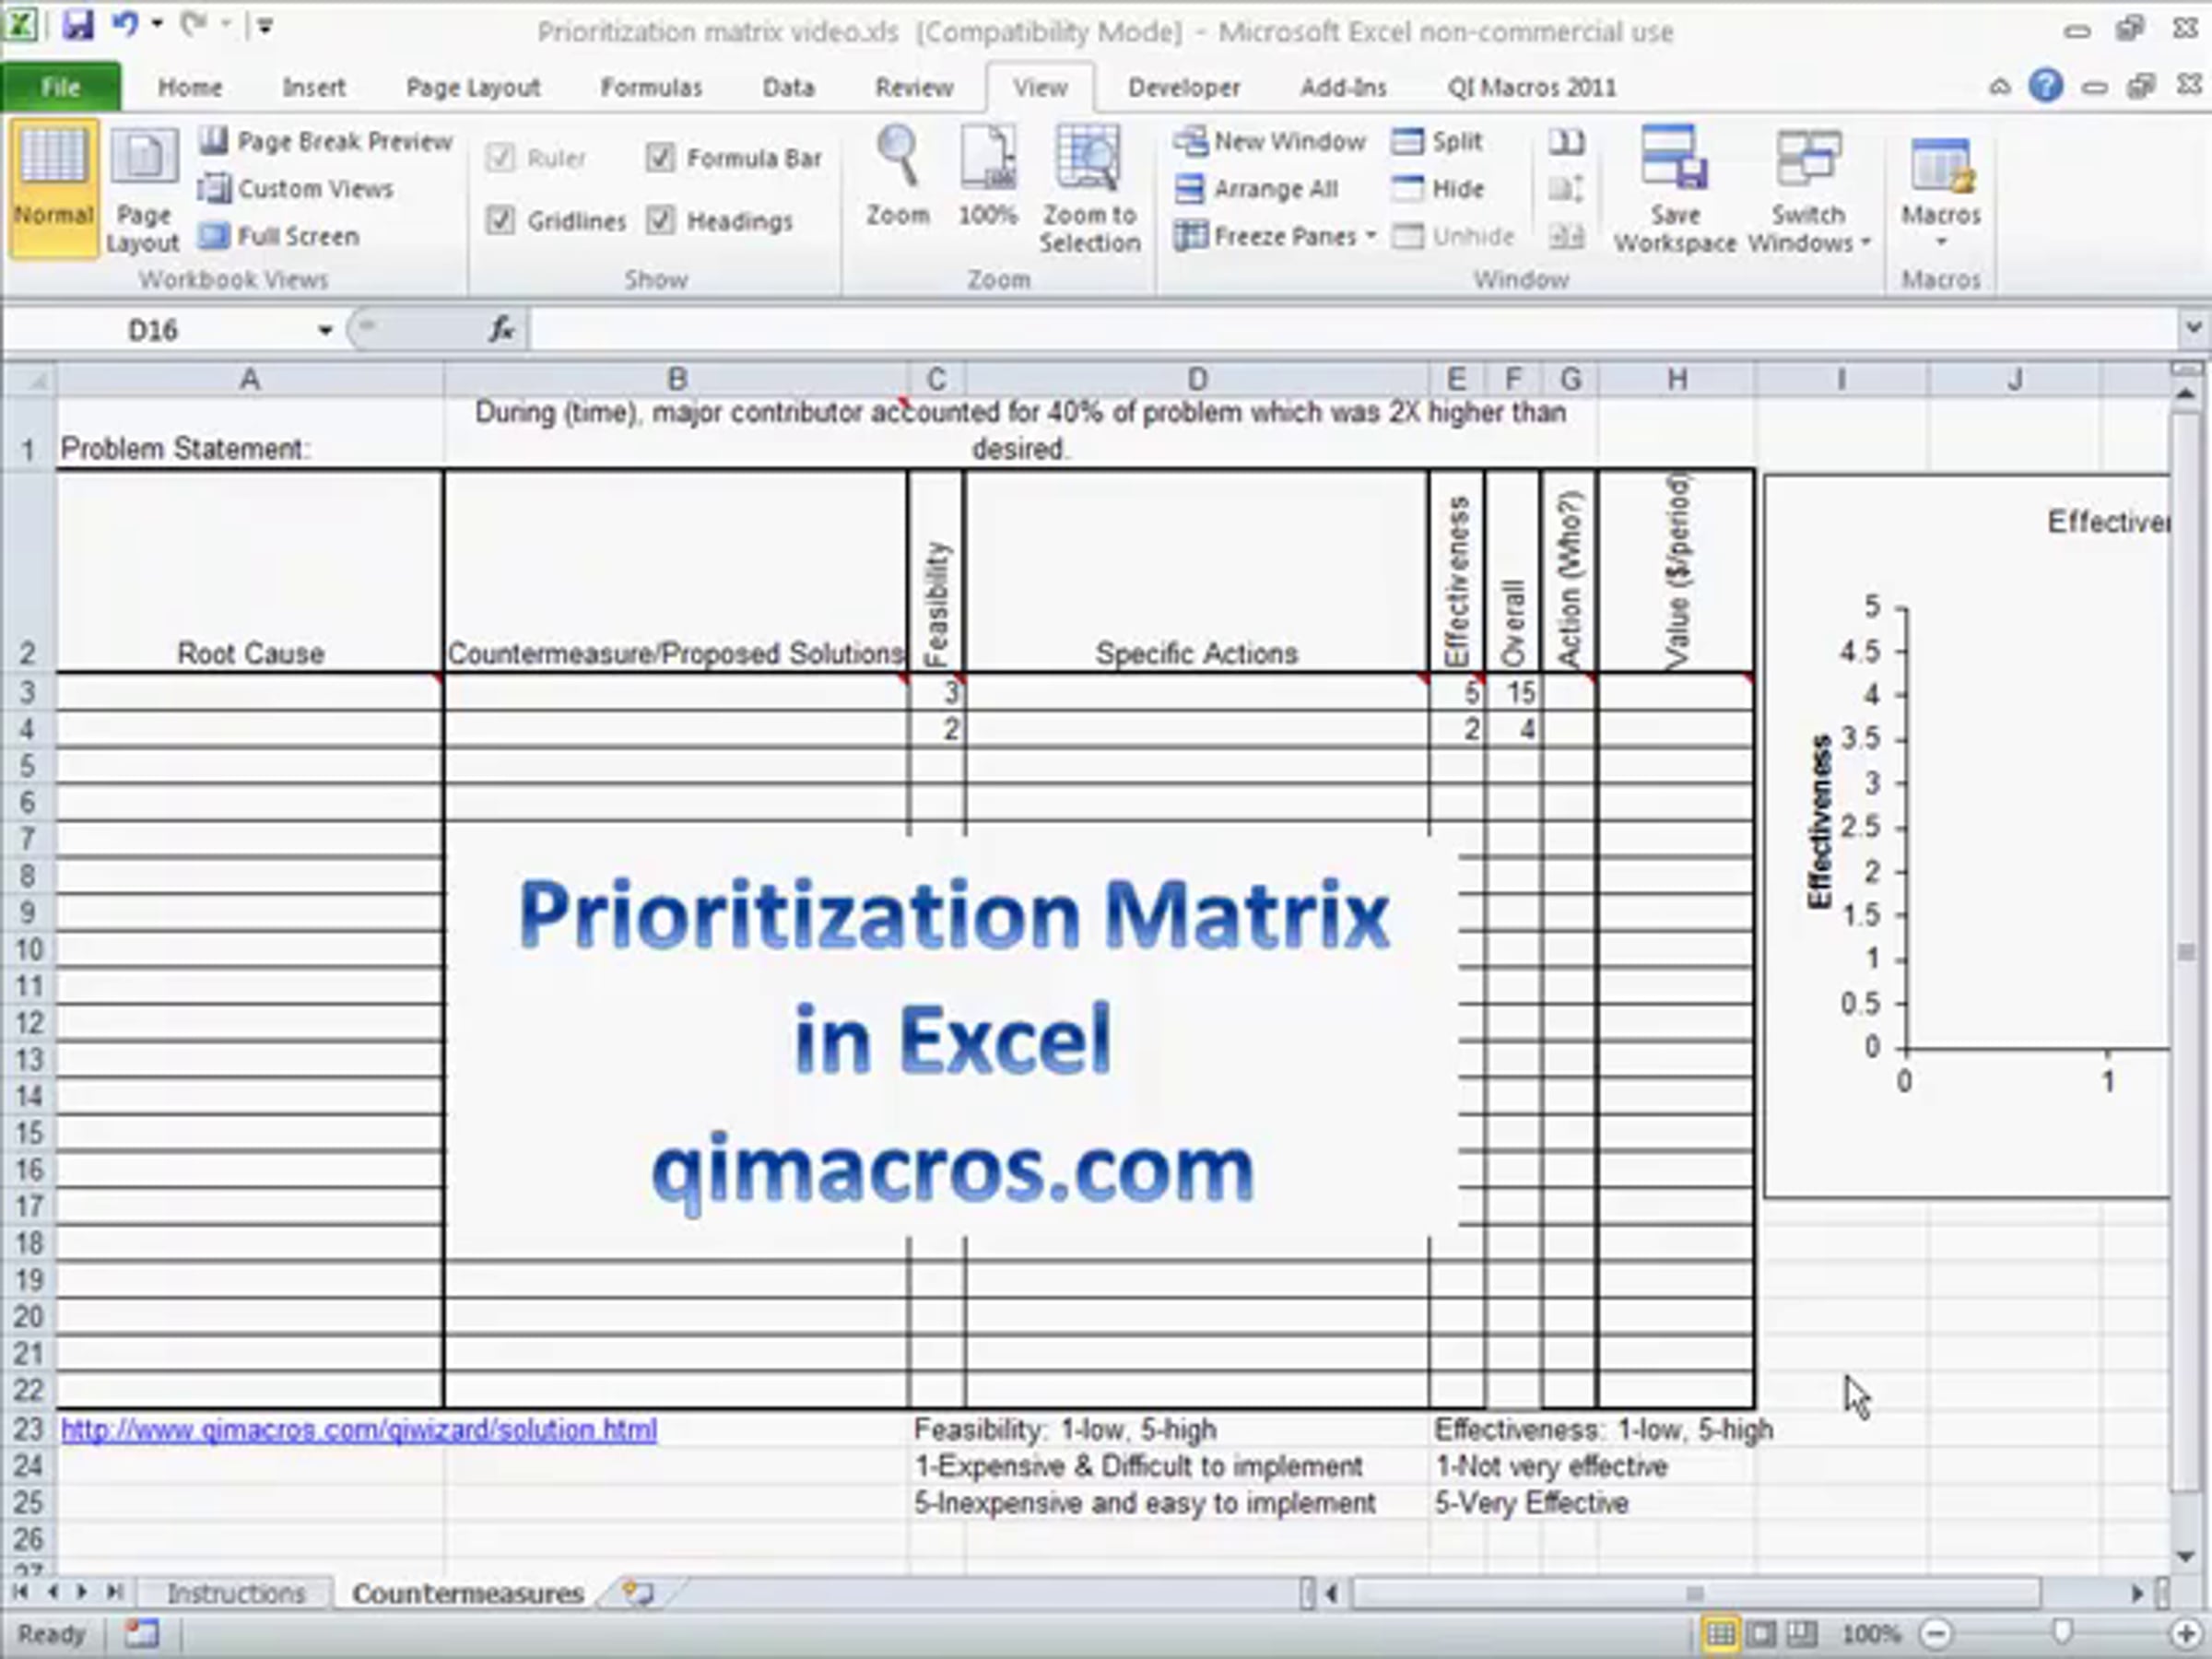Viewport: 2212px width, 1659px height.
Task: Click Zoom to Selection
Action: 1089,188
